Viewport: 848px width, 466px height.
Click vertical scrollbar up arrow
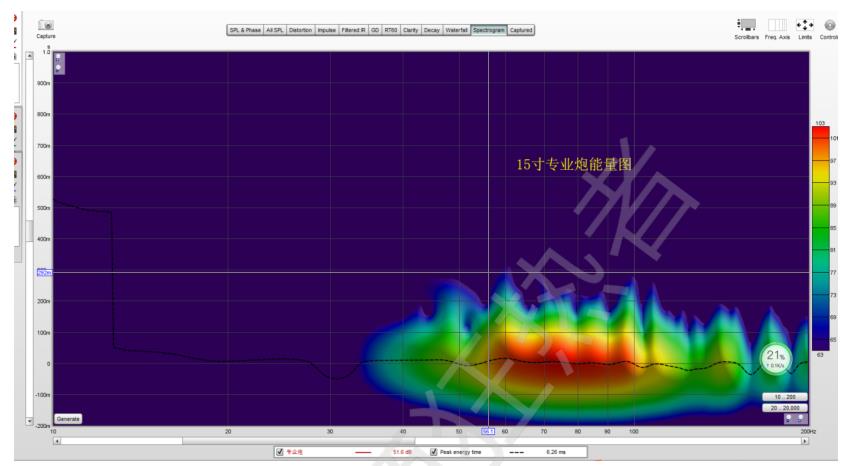[x=30, y=55]
